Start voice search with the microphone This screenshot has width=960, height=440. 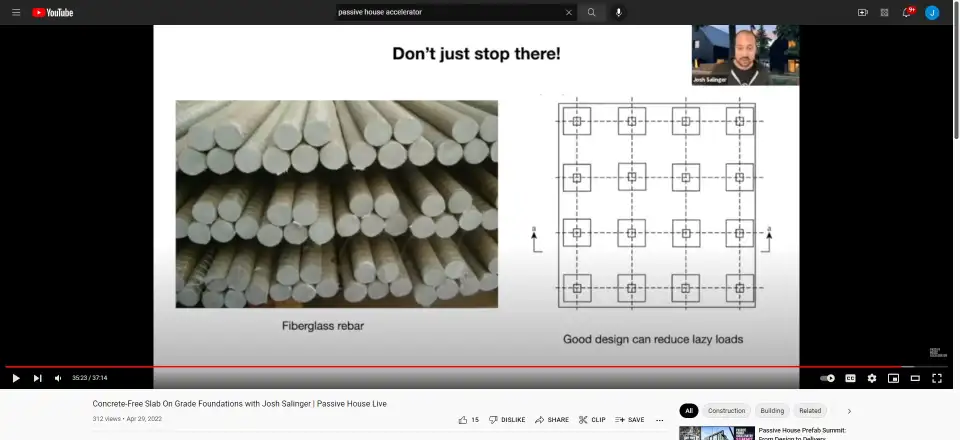click(618, 12)
